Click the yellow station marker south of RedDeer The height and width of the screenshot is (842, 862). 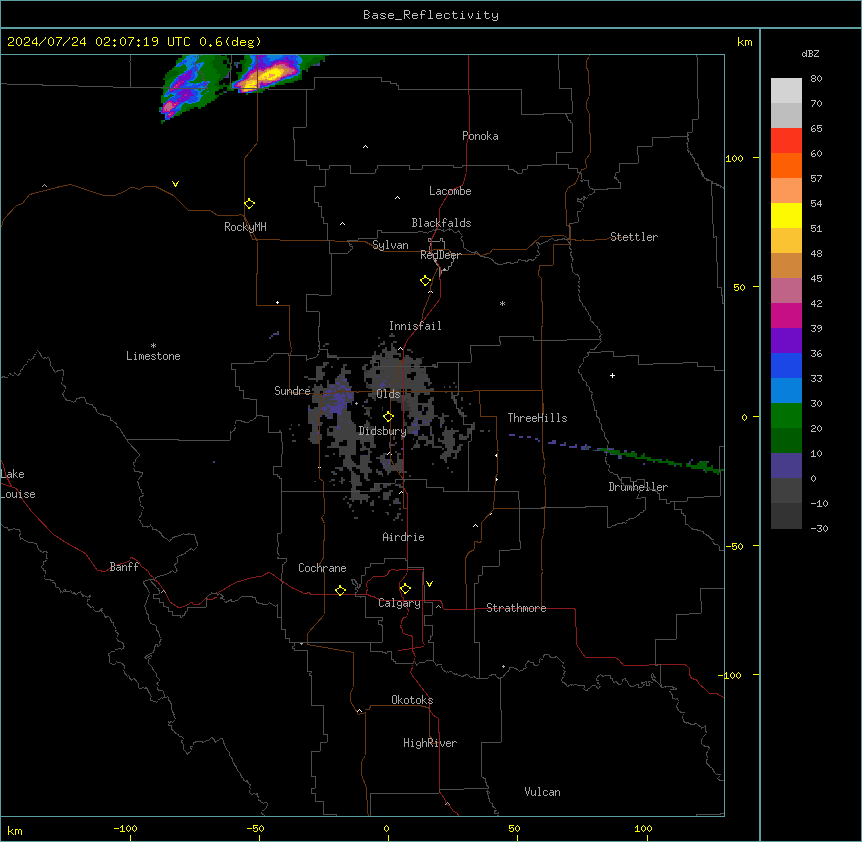[x=425, y=281]
